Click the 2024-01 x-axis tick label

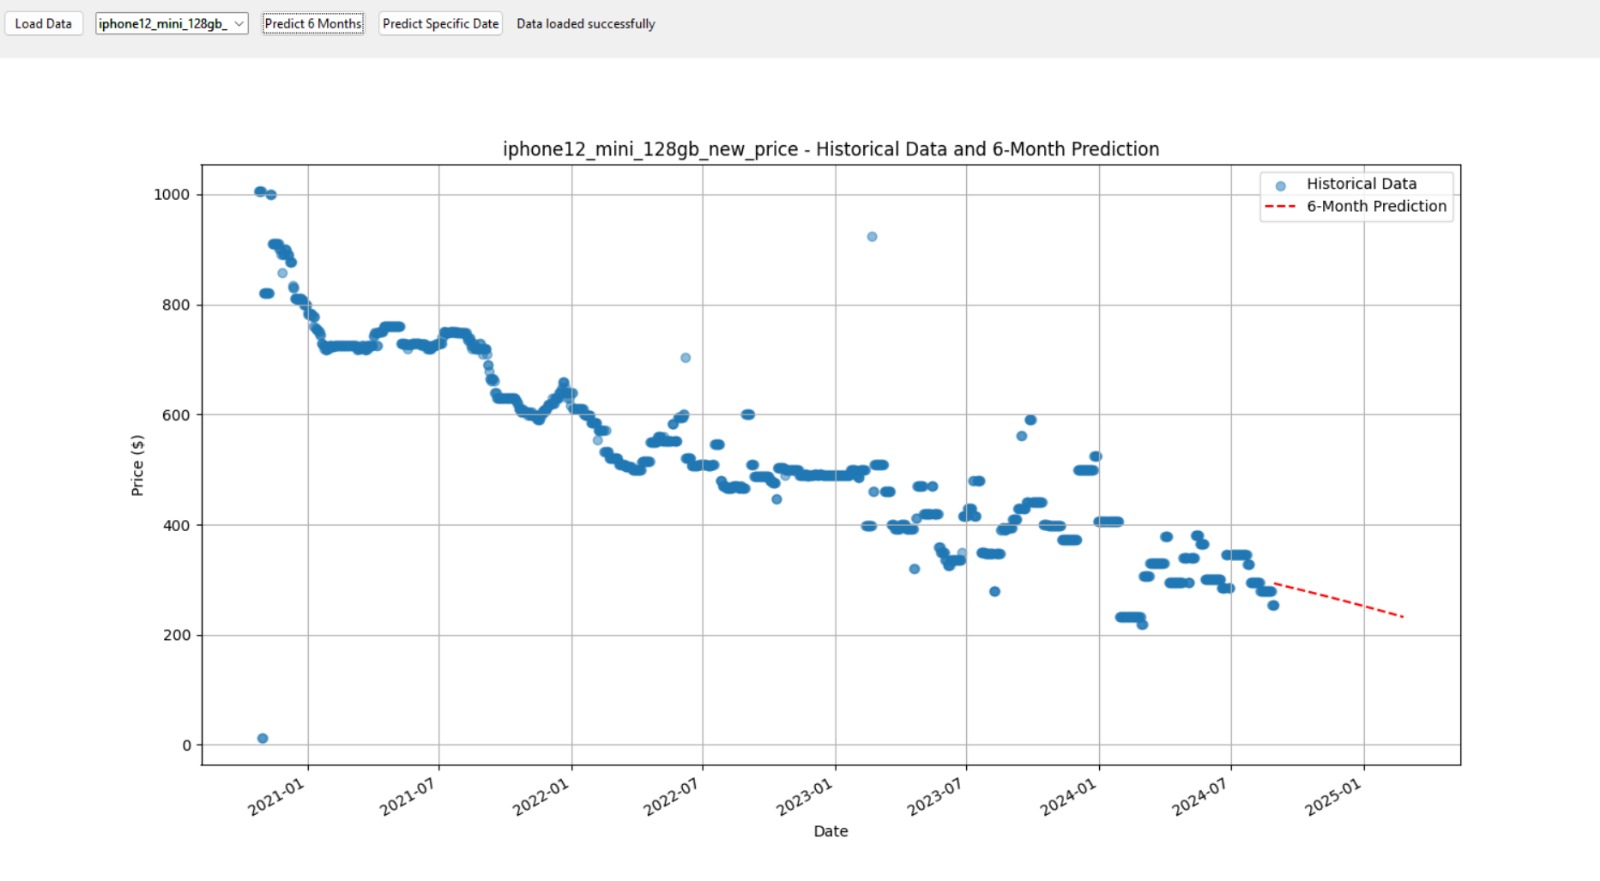coord(1069,797)
